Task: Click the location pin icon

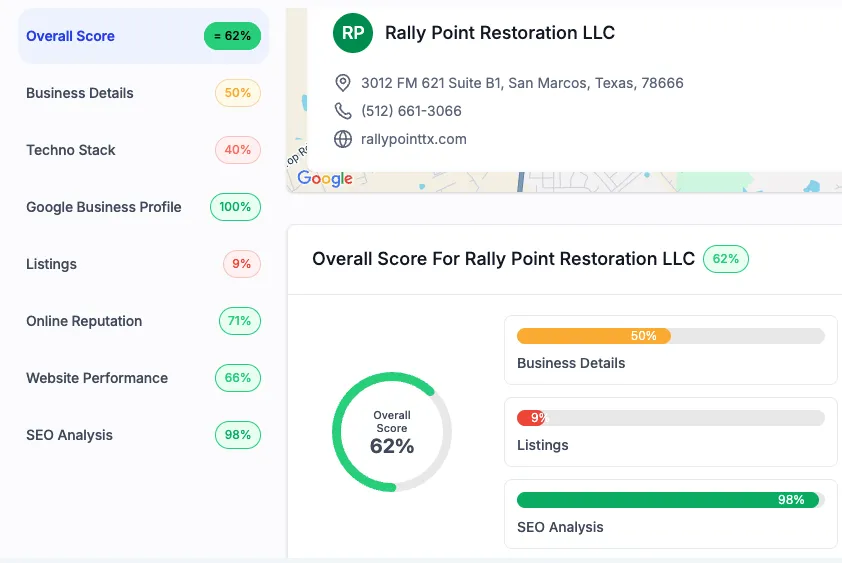Action: click(343, 83)
